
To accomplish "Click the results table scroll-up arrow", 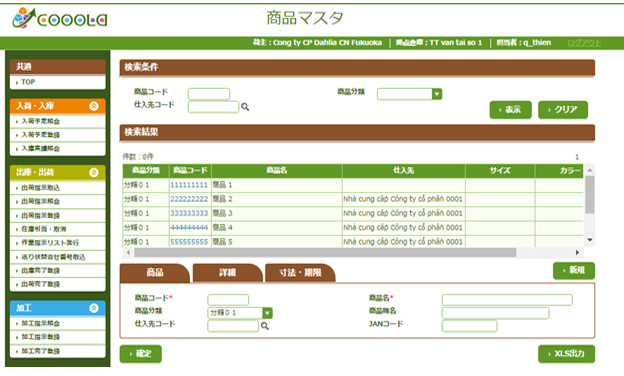I will [590, 170].
